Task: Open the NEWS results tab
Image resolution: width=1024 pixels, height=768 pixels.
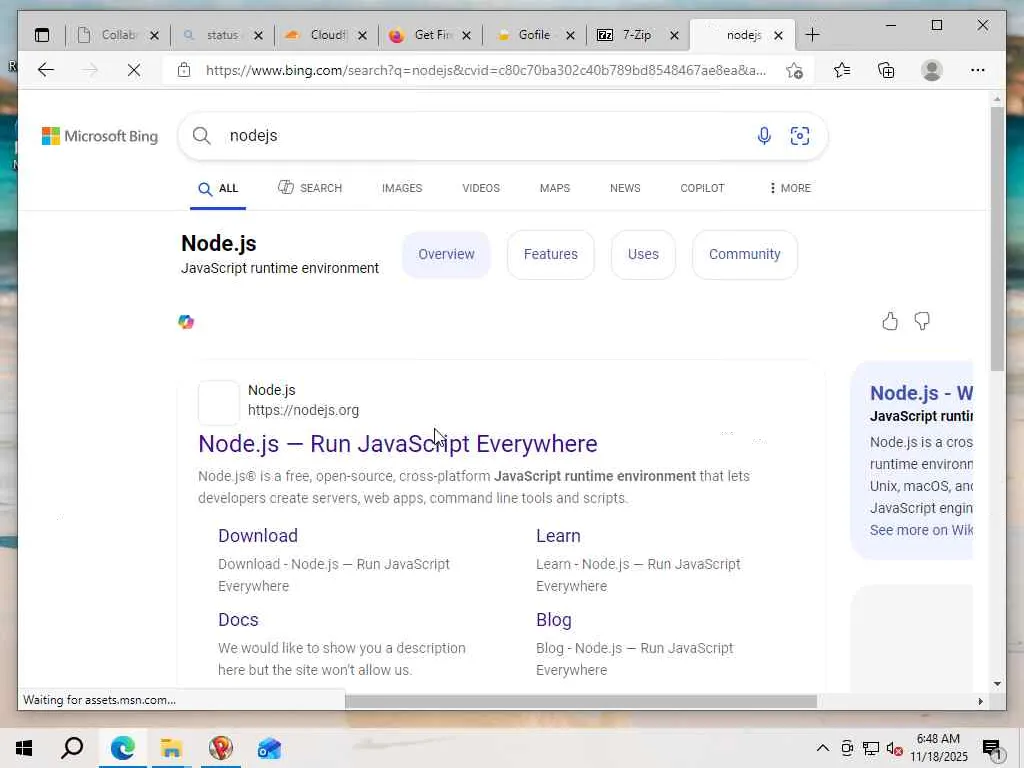Action: tap(625, 188)
